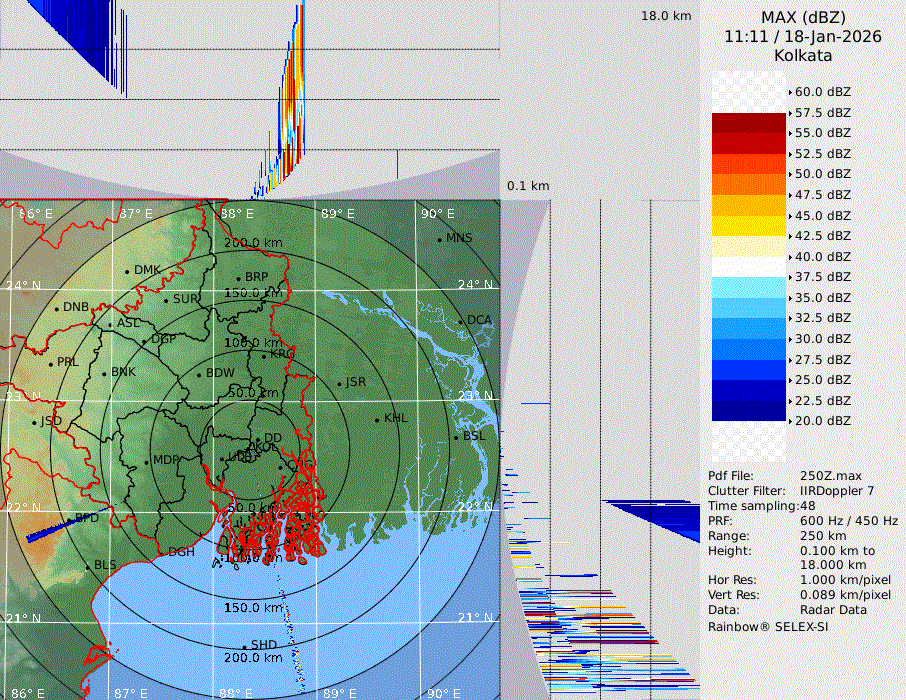
Task: Select the DCA station dot
Action: (x=461, y=321)
